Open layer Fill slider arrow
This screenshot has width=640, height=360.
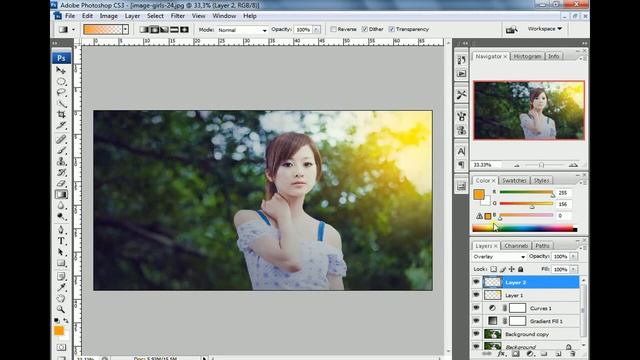click(x=574, y=269)
